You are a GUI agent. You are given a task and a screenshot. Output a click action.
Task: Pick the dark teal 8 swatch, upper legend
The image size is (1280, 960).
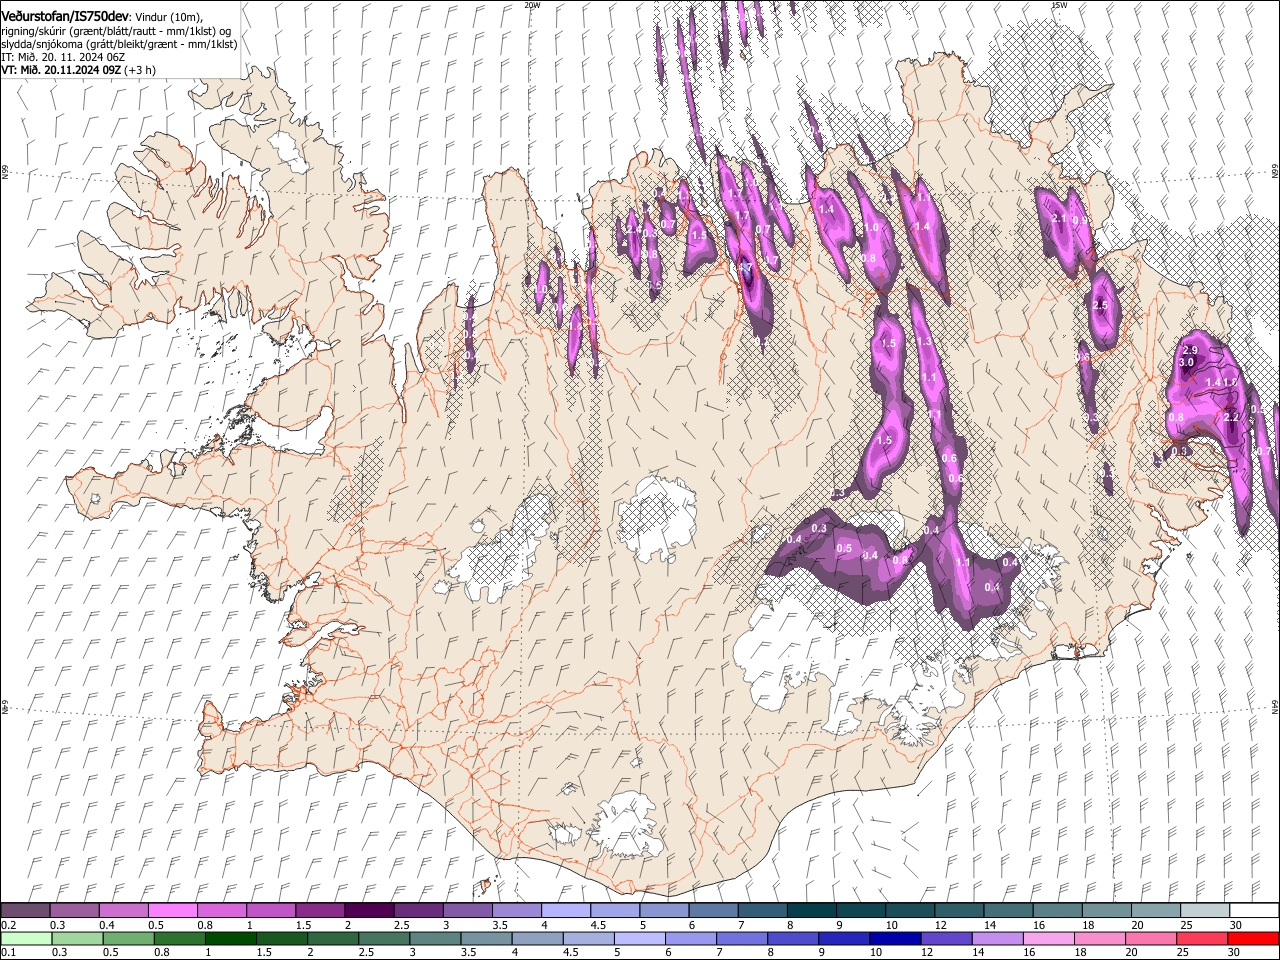pos(812,910)
